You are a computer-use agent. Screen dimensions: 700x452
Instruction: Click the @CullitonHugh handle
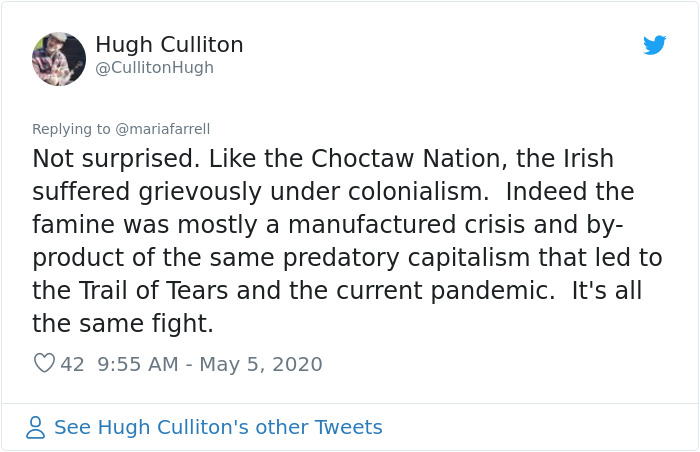coord(154,68)
